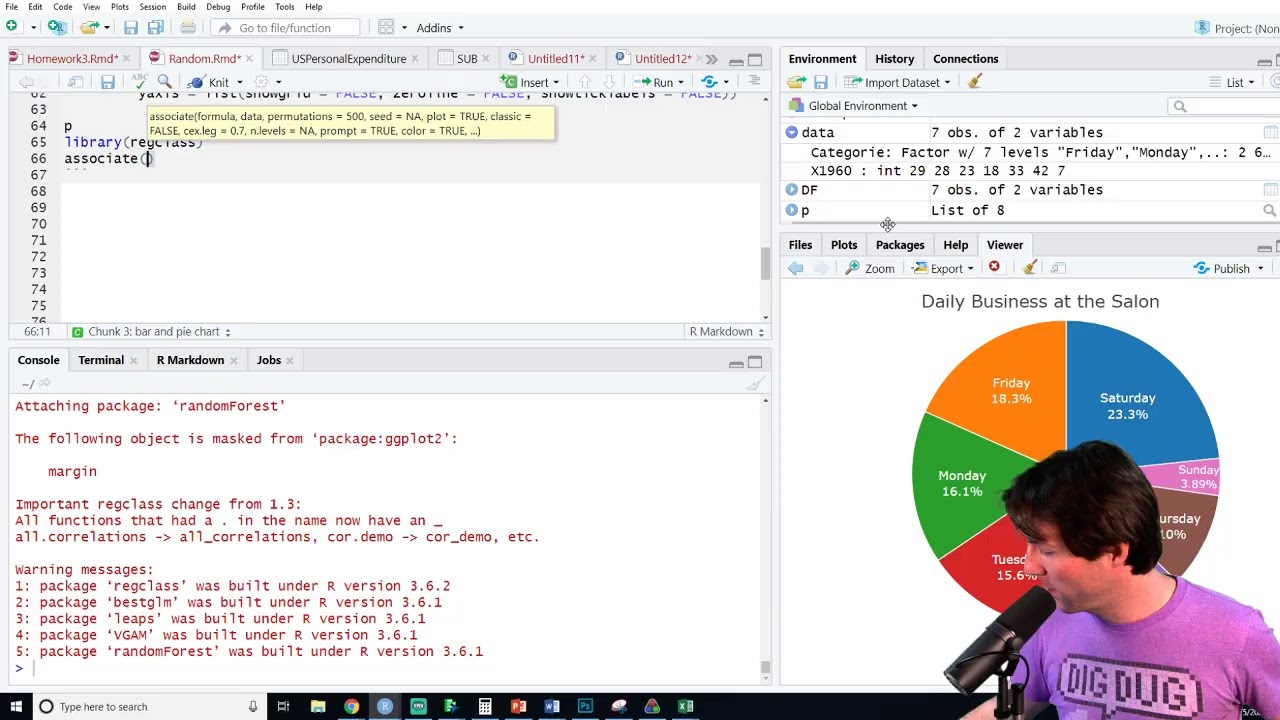Show more hidden editor tabs
1280x720 pixels.
pos(711,59)
